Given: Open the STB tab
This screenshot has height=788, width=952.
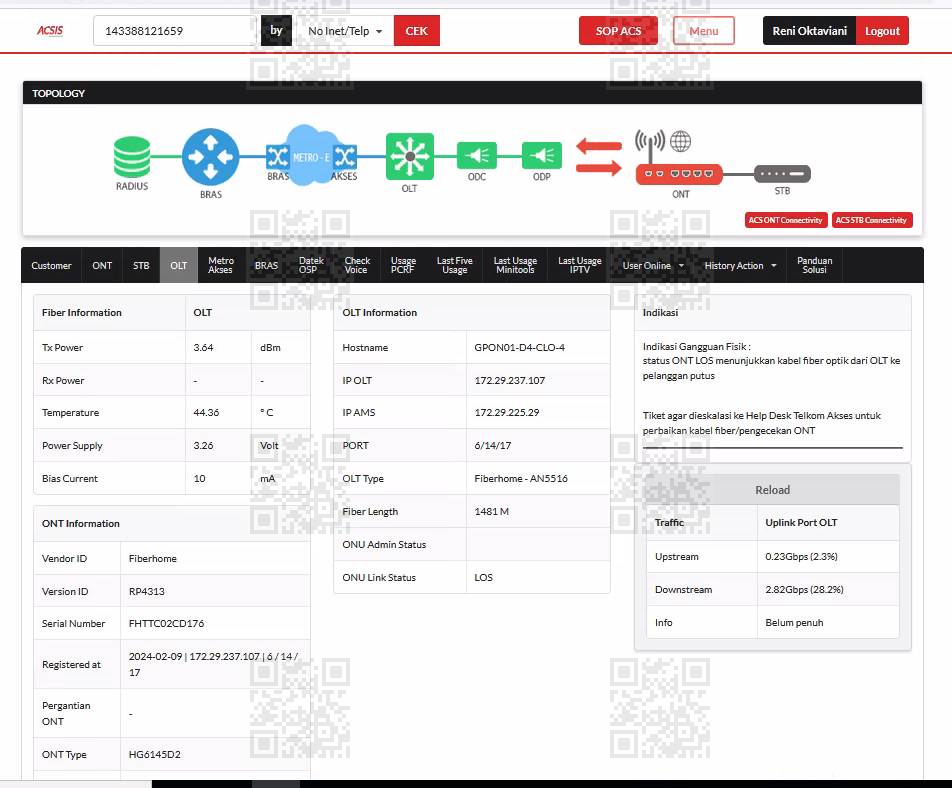Looking at the screenshot, I should point(141,265).
